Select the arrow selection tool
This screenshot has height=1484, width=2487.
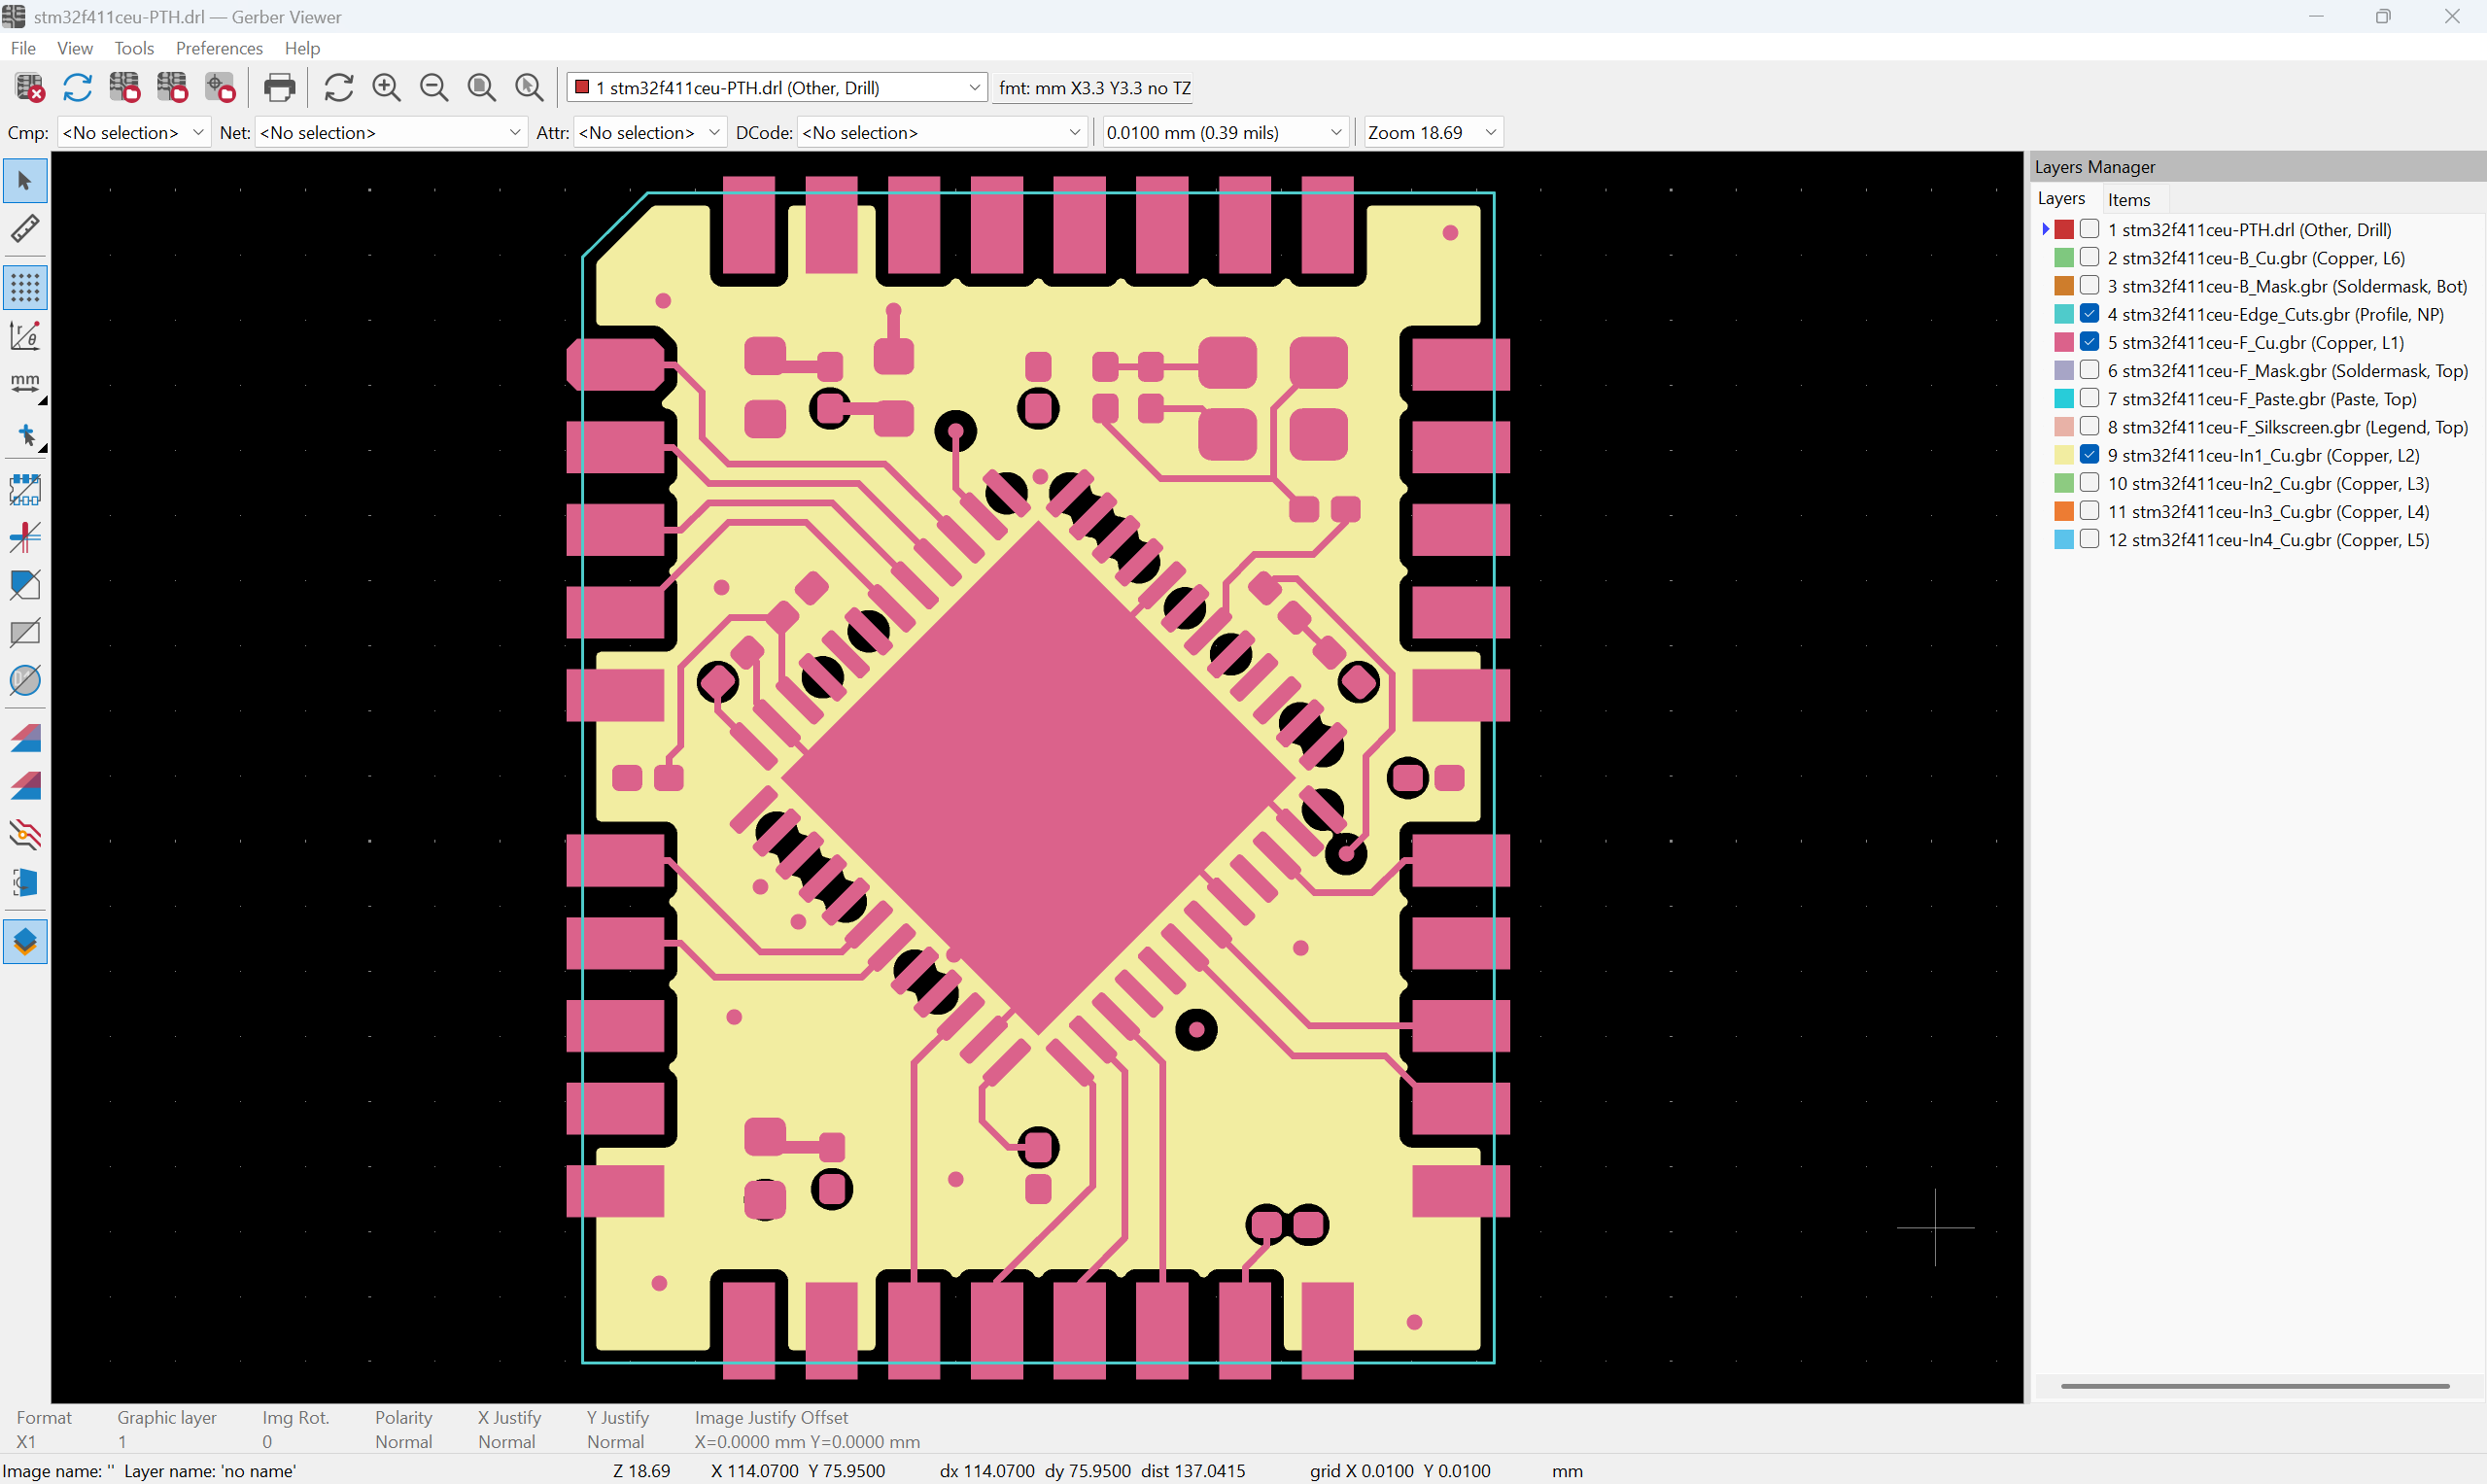tap(25, 181)
